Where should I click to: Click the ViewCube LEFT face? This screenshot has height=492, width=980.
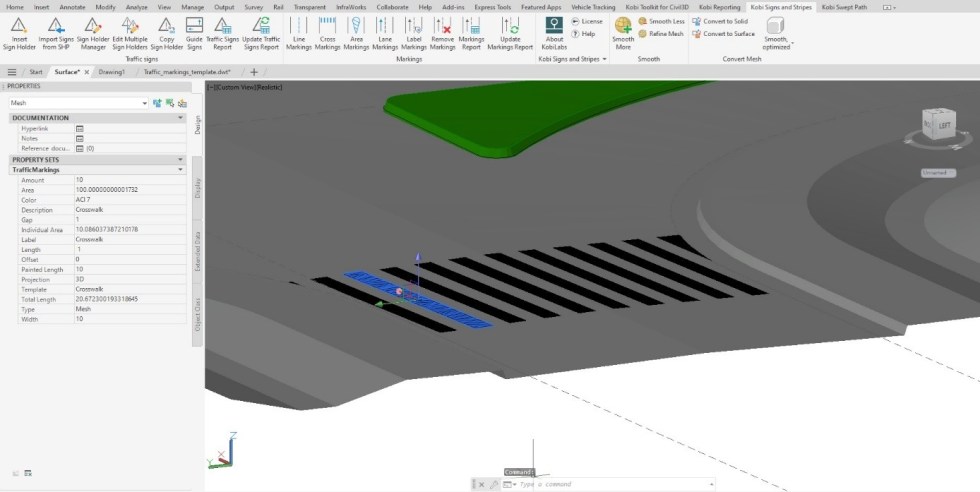(944, 126)
